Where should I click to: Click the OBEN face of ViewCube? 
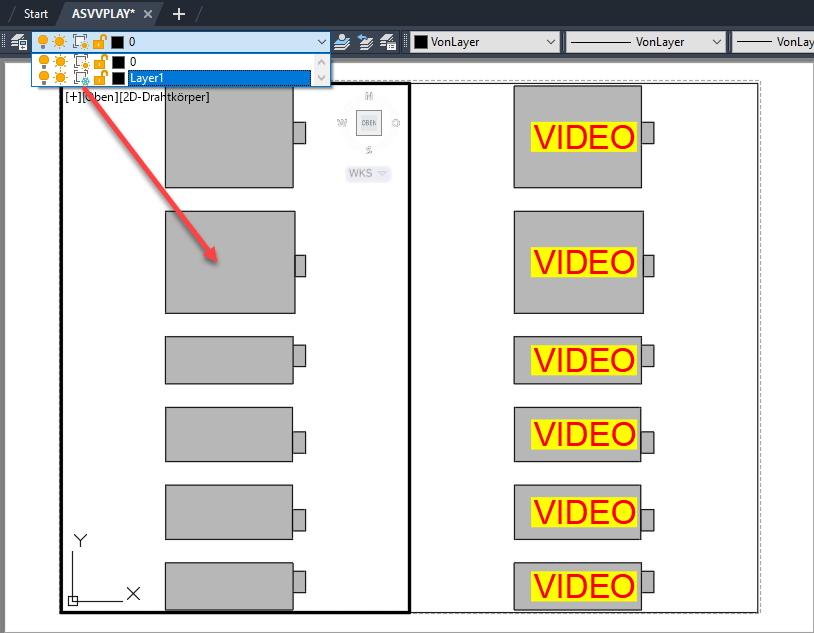click(x=369, y=123)
